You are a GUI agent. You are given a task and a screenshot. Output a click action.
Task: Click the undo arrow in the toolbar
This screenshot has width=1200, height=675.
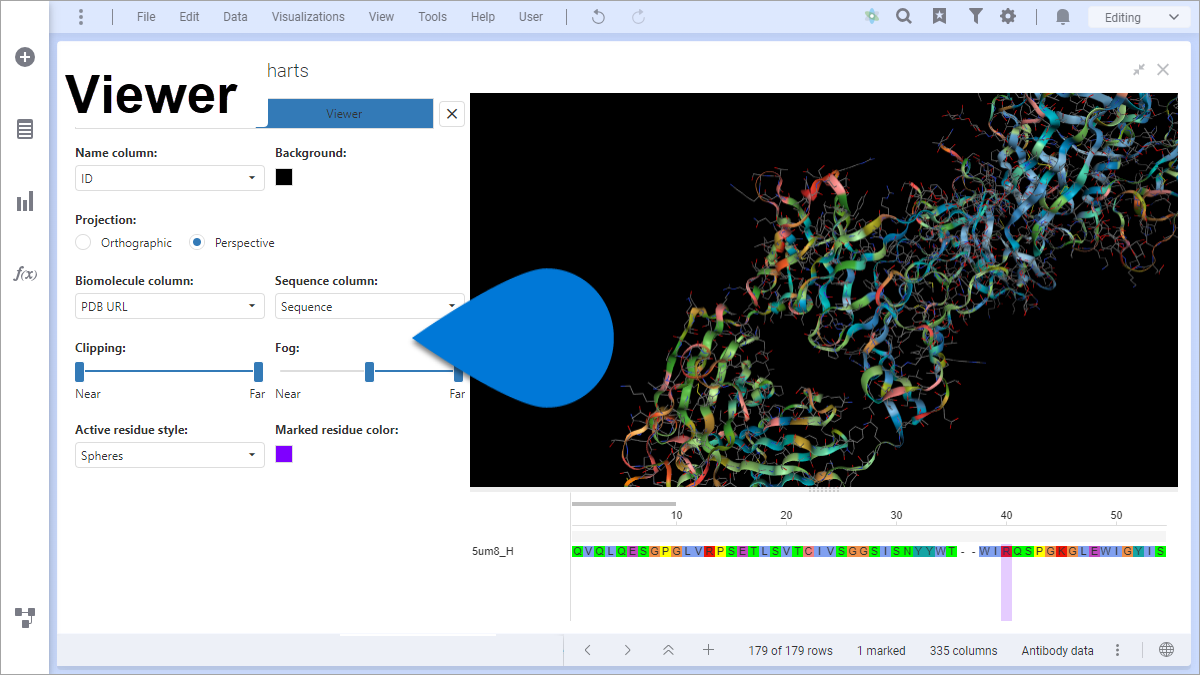click(597, 16)
